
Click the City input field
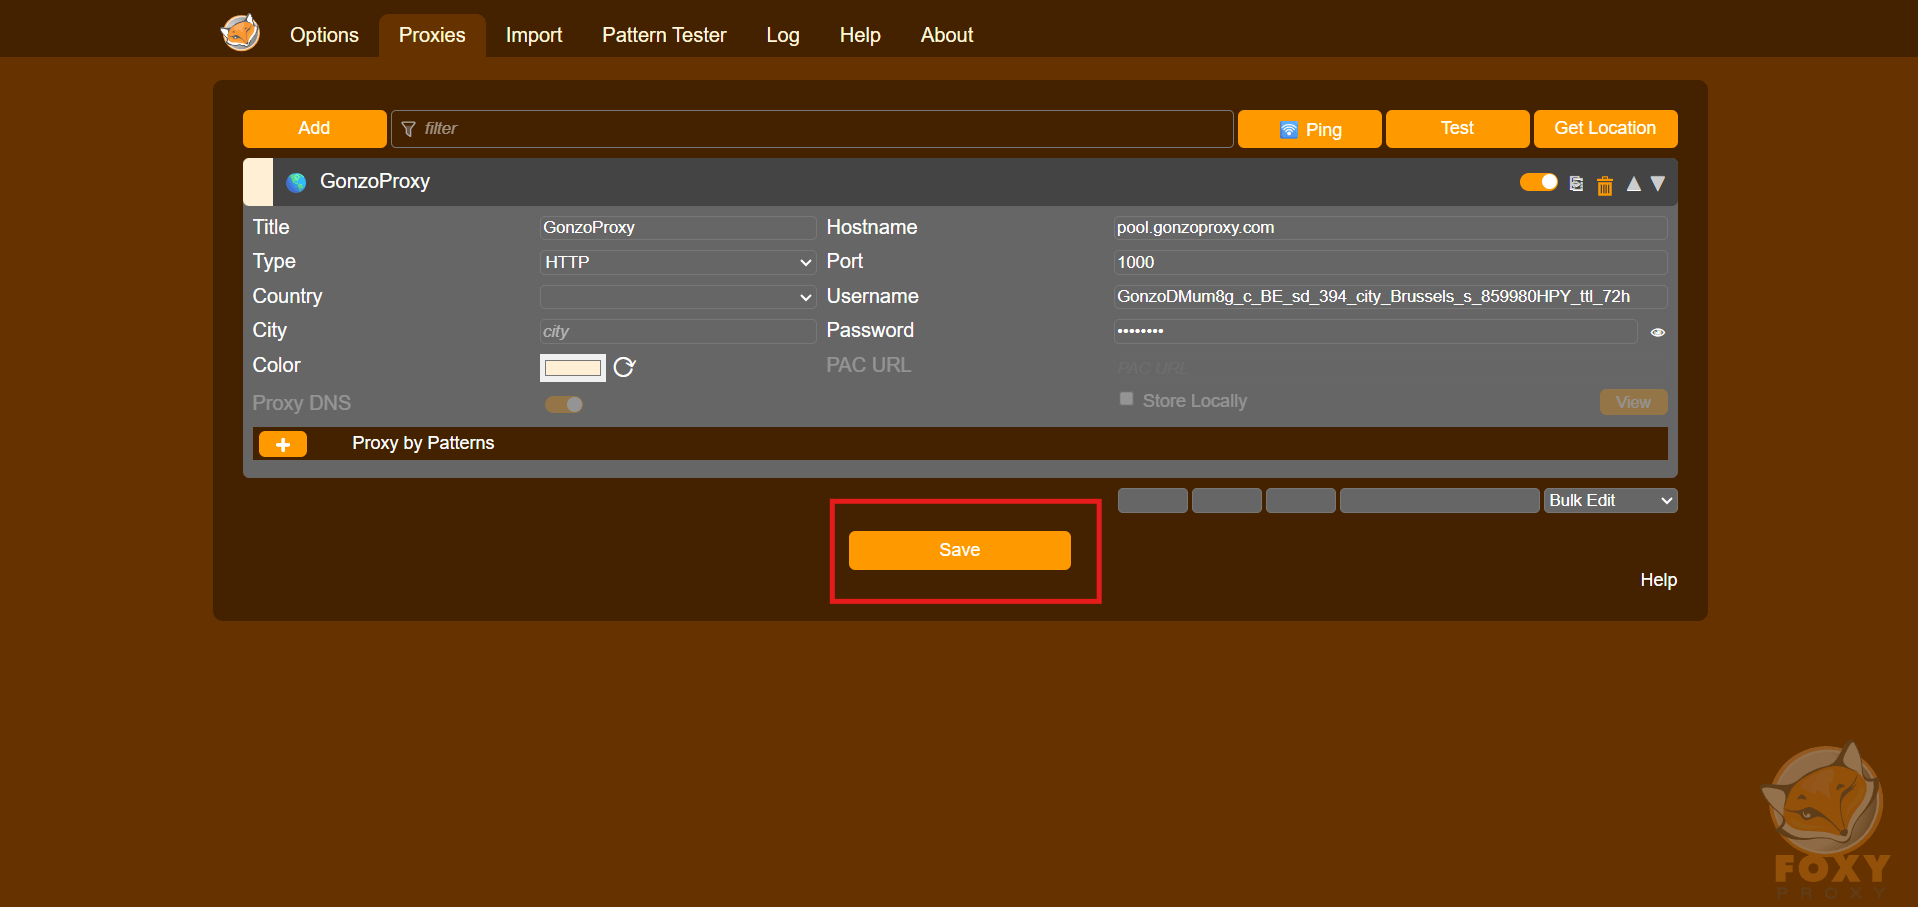tap(678, 331)
